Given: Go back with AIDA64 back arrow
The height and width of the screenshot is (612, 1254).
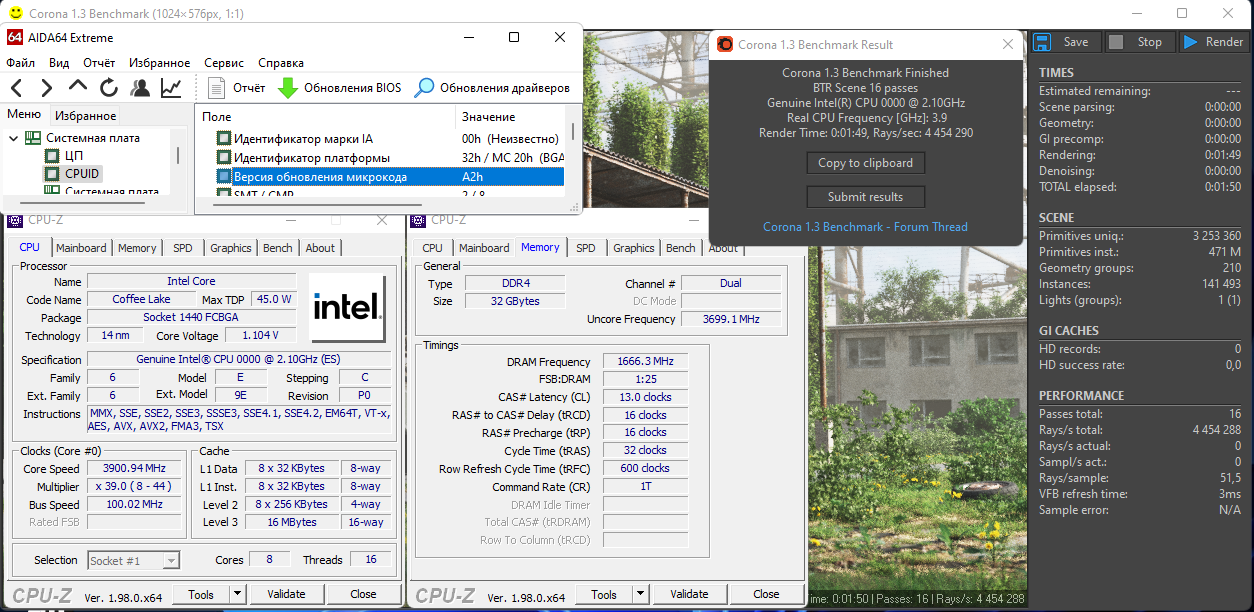Looking at the screenshot, I should pos(17,88).
